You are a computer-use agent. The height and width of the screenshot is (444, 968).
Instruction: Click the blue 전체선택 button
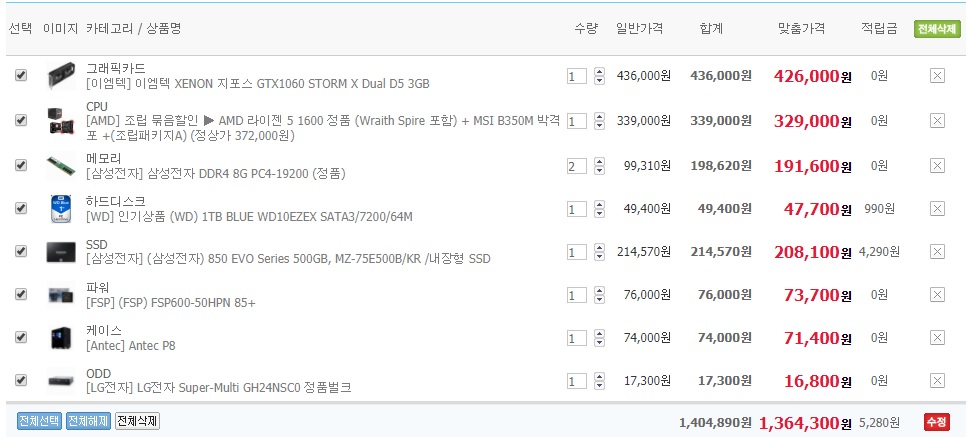tap(40, 421)
